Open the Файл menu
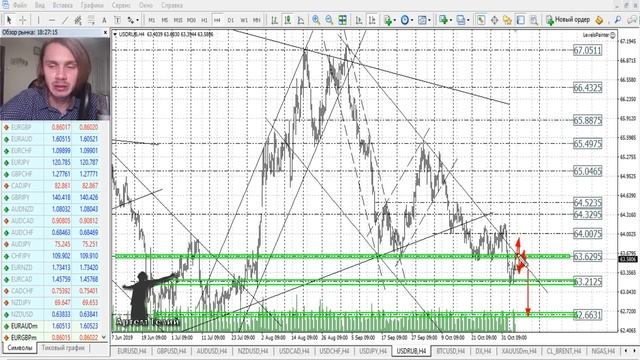 (x=19, y=5)
